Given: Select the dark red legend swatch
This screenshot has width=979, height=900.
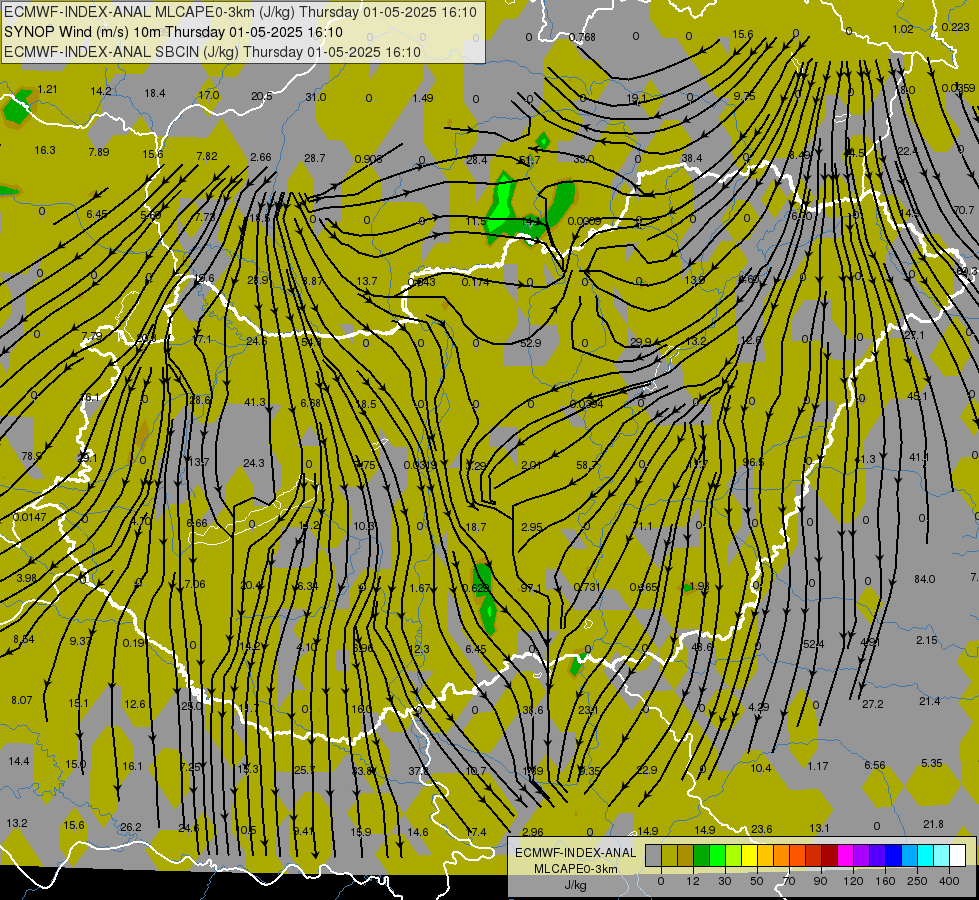Looking at the screenshot, I should coord(829,856).
